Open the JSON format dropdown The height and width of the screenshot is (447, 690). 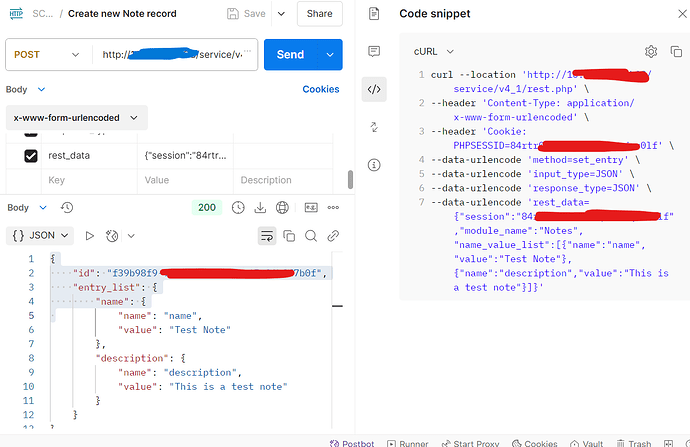pos(40,236)
